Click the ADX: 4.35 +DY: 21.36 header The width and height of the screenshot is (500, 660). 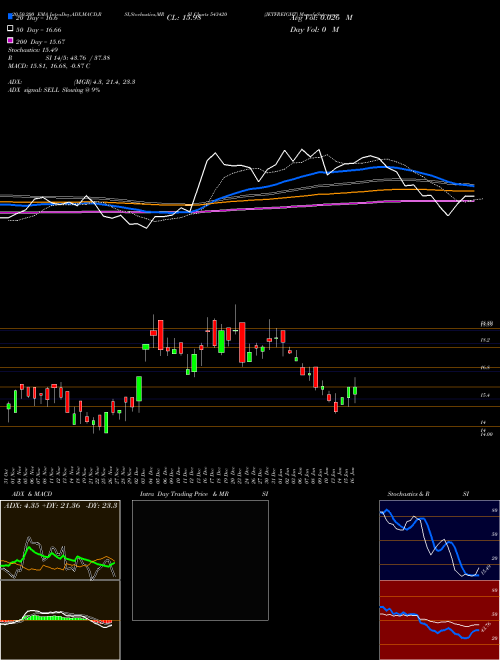(60, 506)
